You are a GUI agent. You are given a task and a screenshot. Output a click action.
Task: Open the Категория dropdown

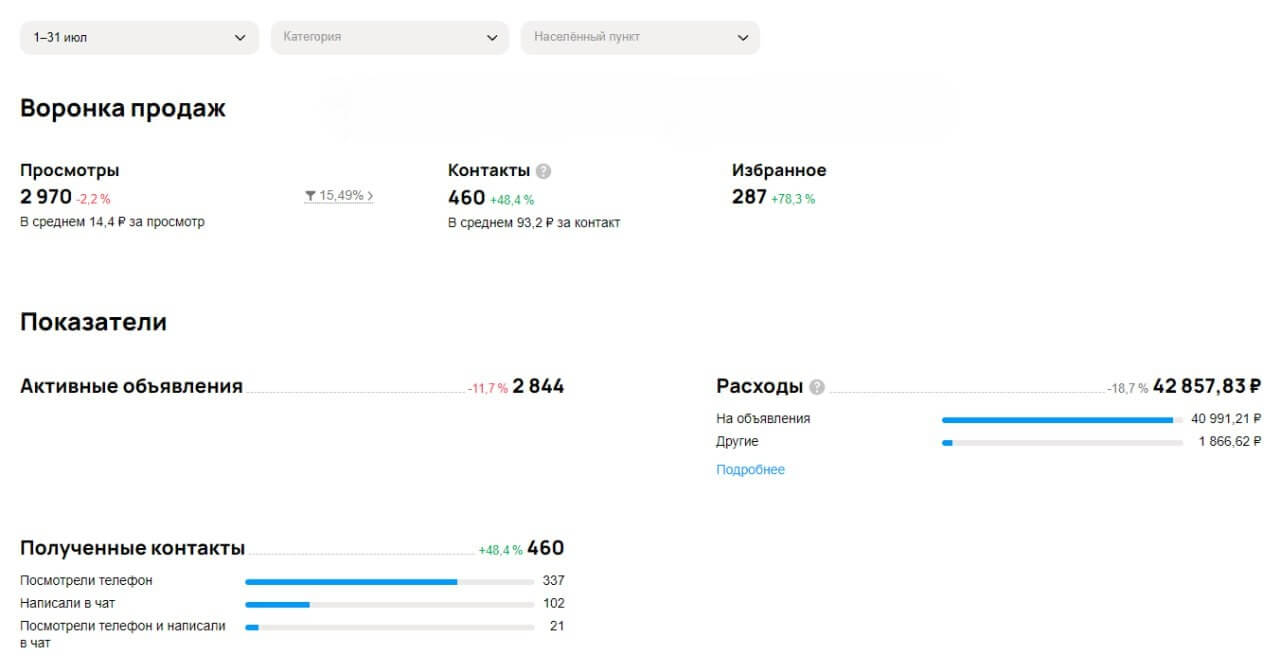[x=390, y=37]
